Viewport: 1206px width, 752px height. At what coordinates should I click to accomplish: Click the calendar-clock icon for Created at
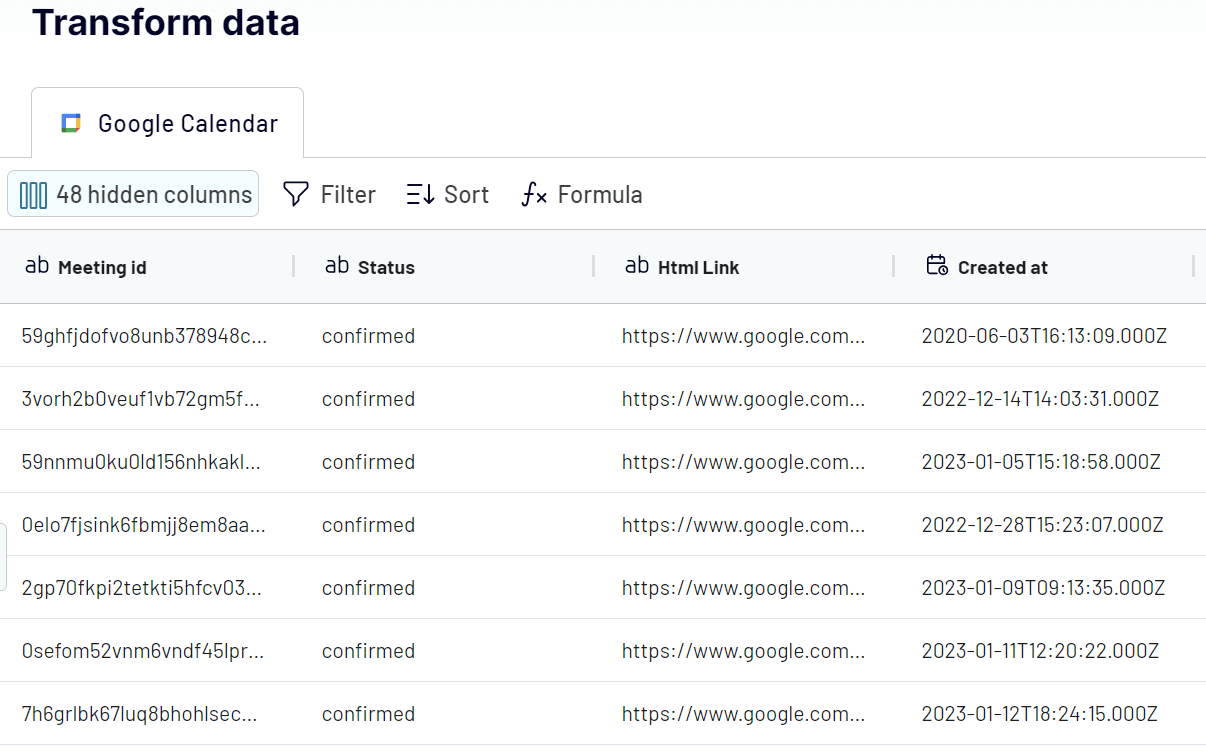[937, 265]
